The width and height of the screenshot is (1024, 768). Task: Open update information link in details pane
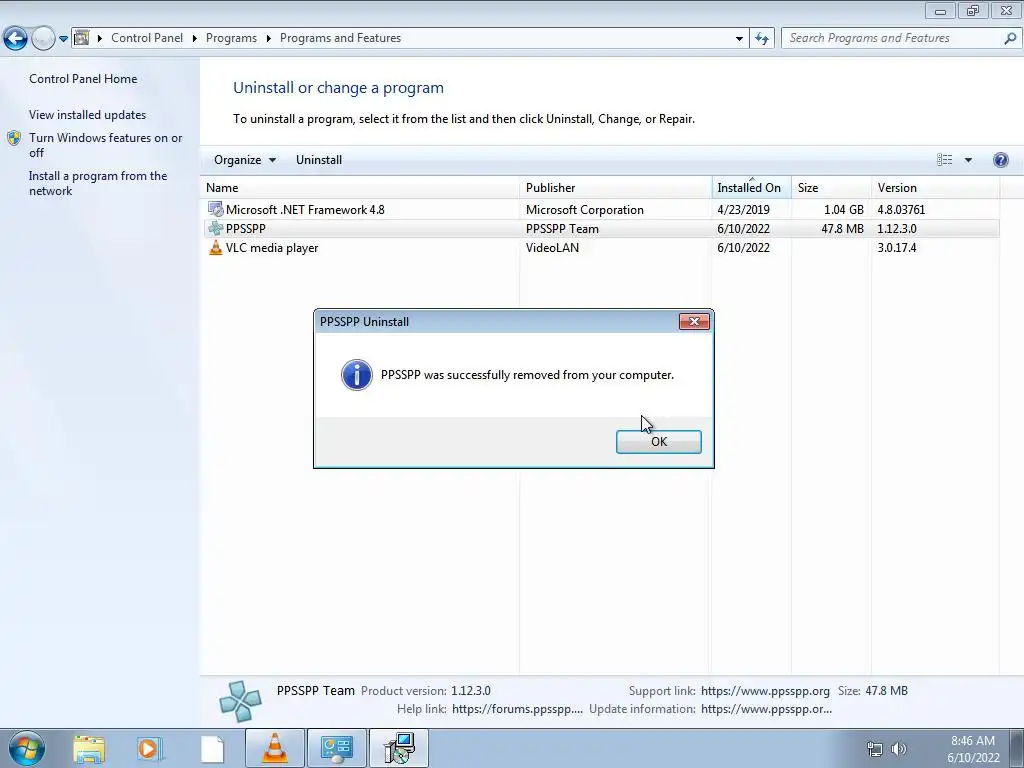click(767, 709)
